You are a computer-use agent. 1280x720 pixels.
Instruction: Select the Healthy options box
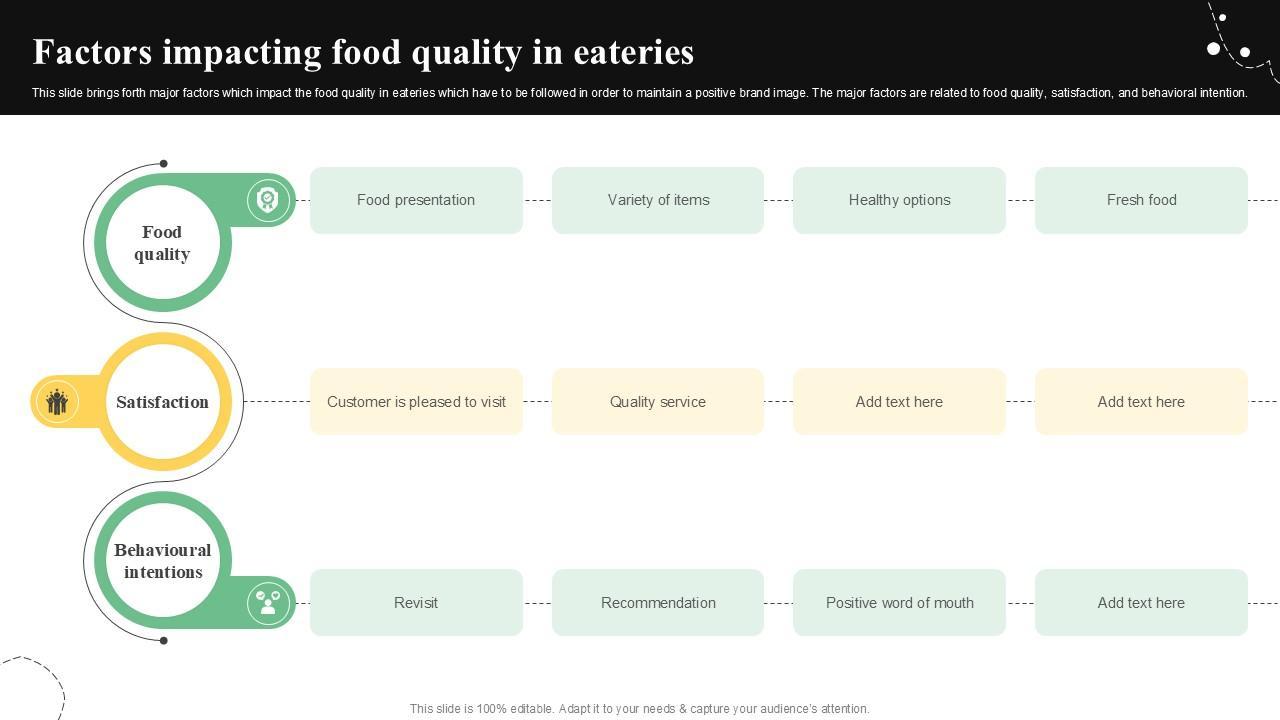(899, 200)
